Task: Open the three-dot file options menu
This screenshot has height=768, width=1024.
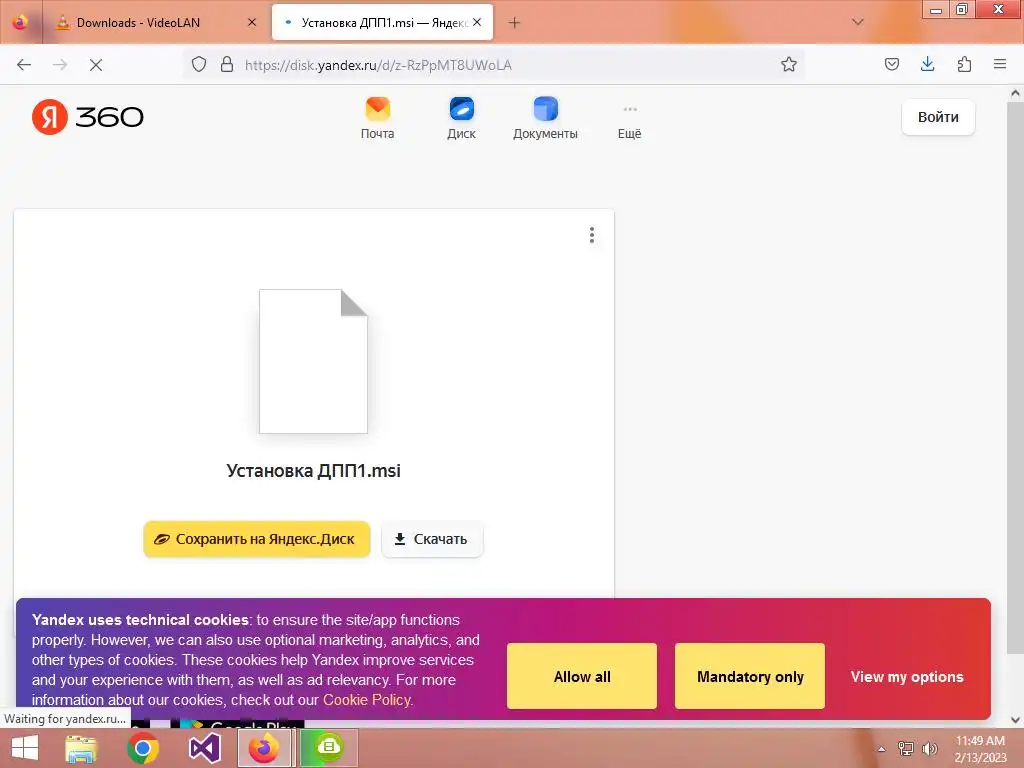Action: (592, 235)
